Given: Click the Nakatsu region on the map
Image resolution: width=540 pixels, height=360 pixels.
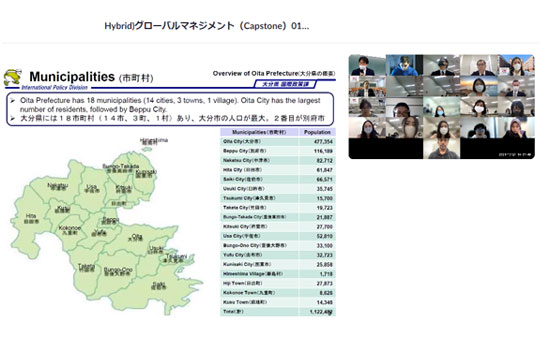Looking at the screenshot, I should click(58, 186).
